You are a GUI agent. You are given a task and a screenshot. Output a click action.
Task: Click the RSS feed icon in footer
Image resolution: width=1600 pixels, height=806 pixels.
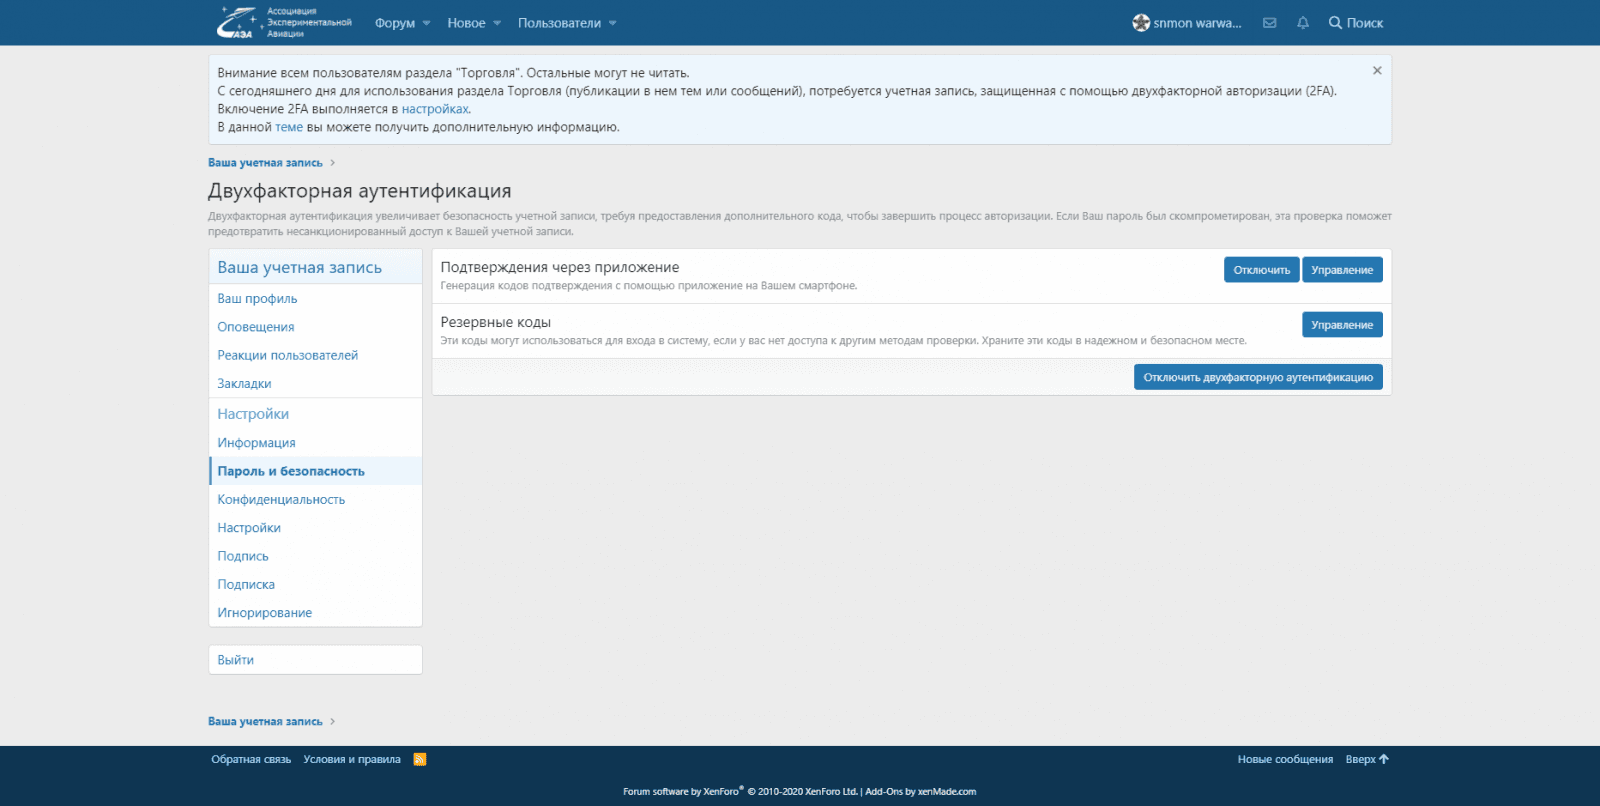[x=420, y=759]
